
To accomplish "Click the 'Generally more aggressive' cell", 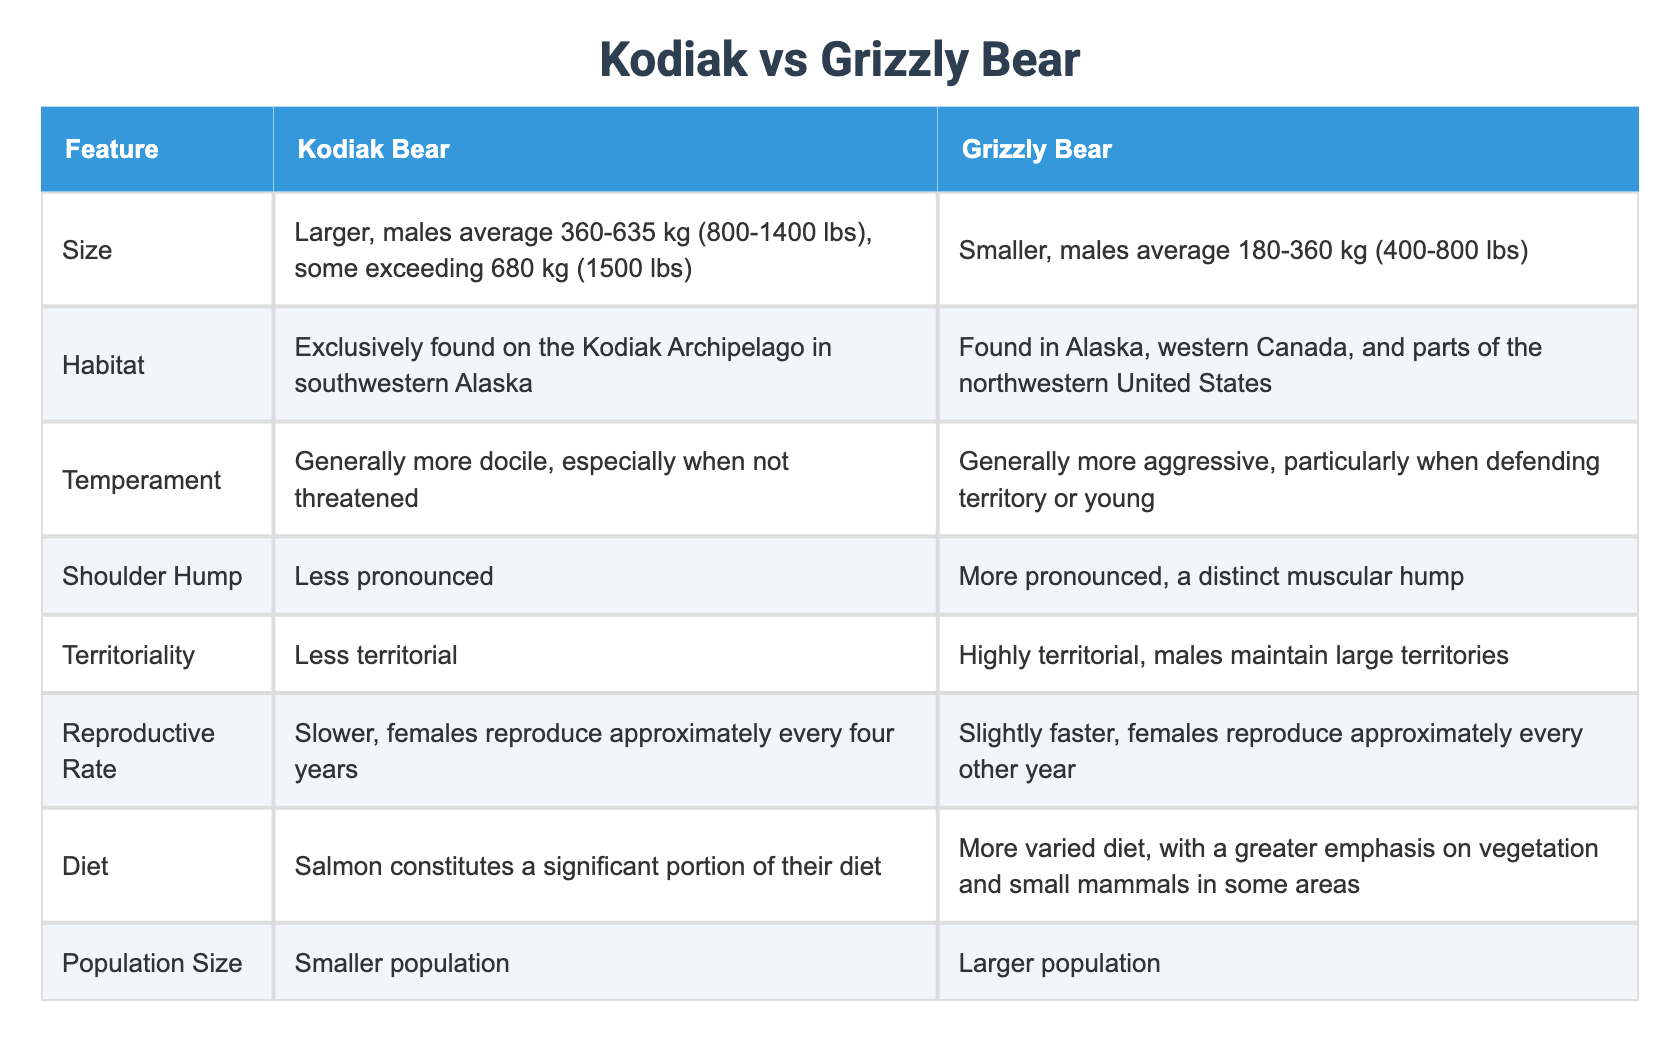I will [1278, 480].
